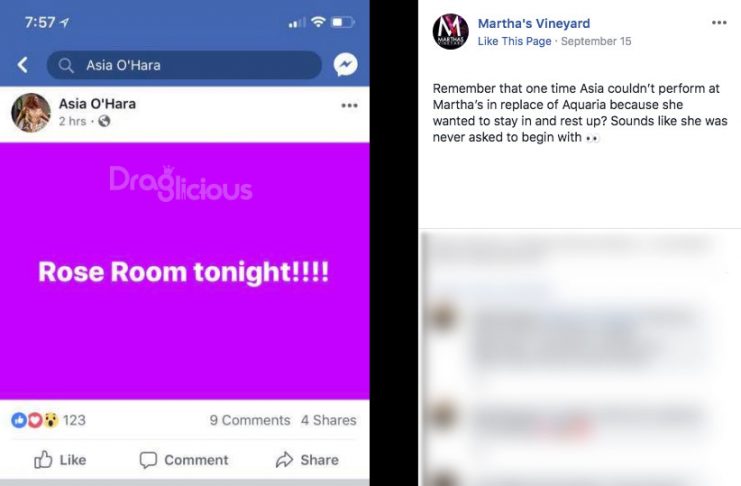This screenshot has height=486, width=741.
Task: Open Martha's Vineyard post options menu
Action: point(719,23)
